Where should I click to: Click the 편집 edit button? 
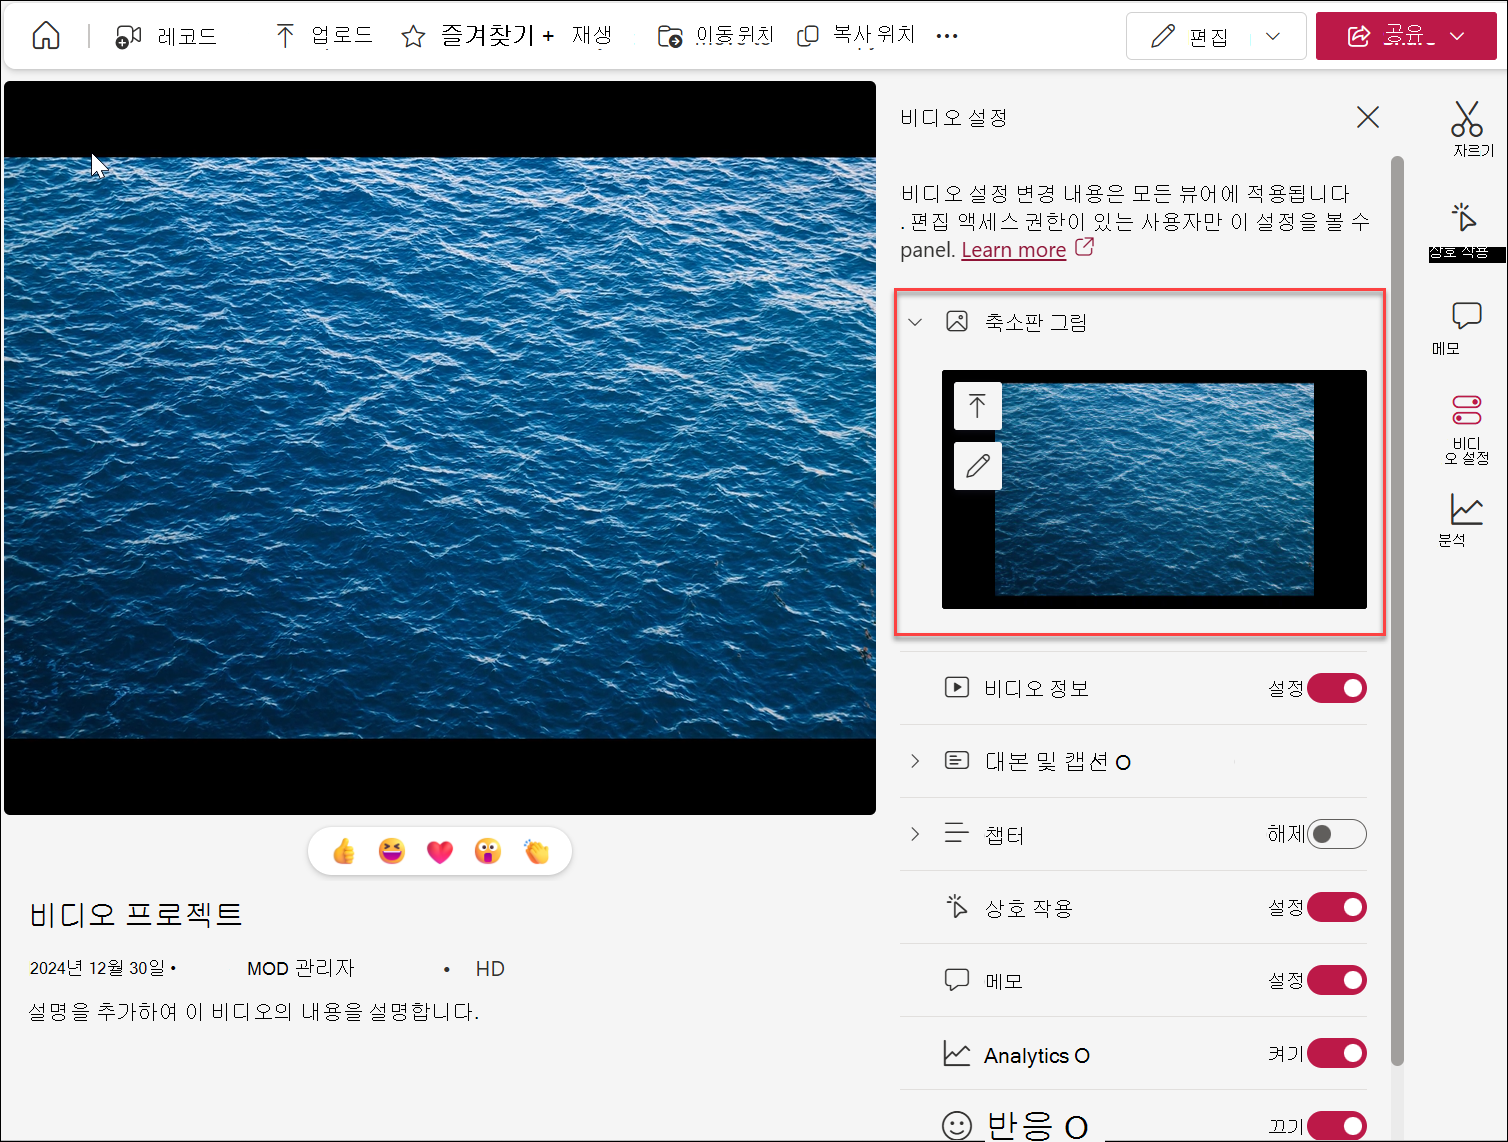tap(1189, 36)
